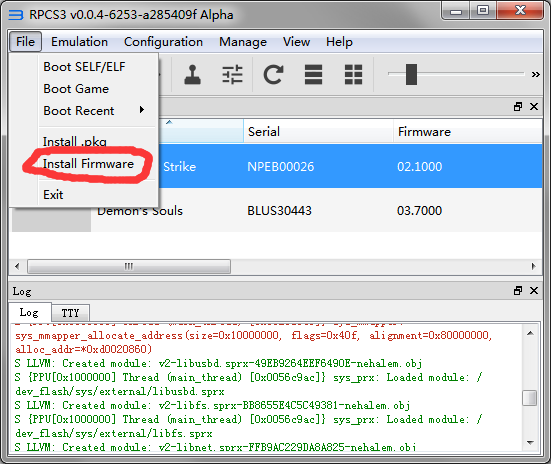The width and height of the screenshot is (551, 464).
Task: Click the Refresh game list icon
Action: (273, 75)
